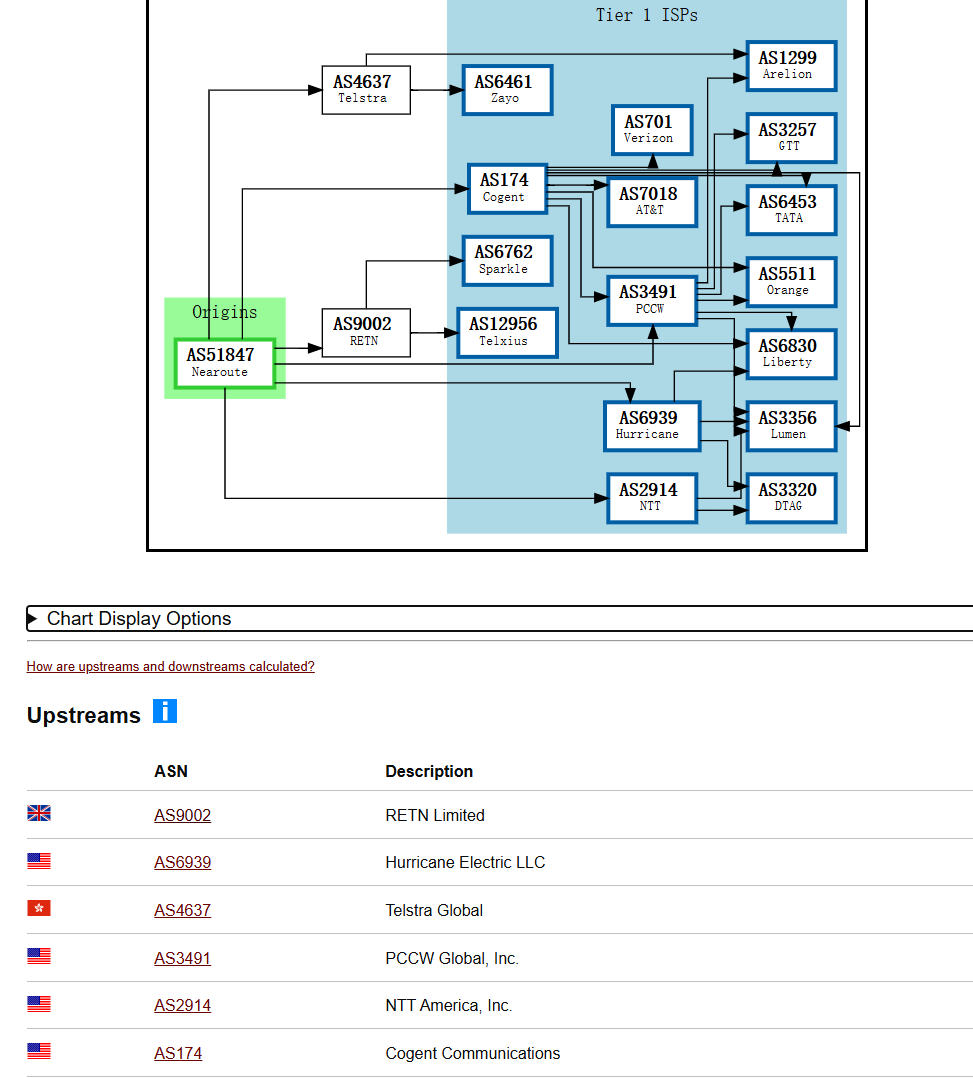Expand the Chart Display Options section
Screen dimensions: 973x1078
499,619
